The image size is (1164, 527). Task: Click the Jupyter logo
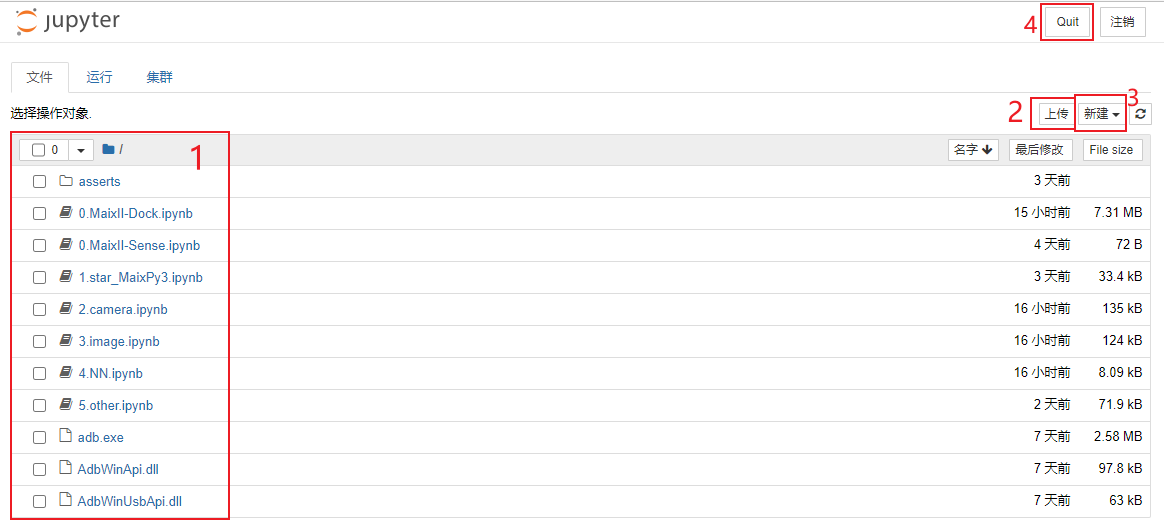[67, 22]
